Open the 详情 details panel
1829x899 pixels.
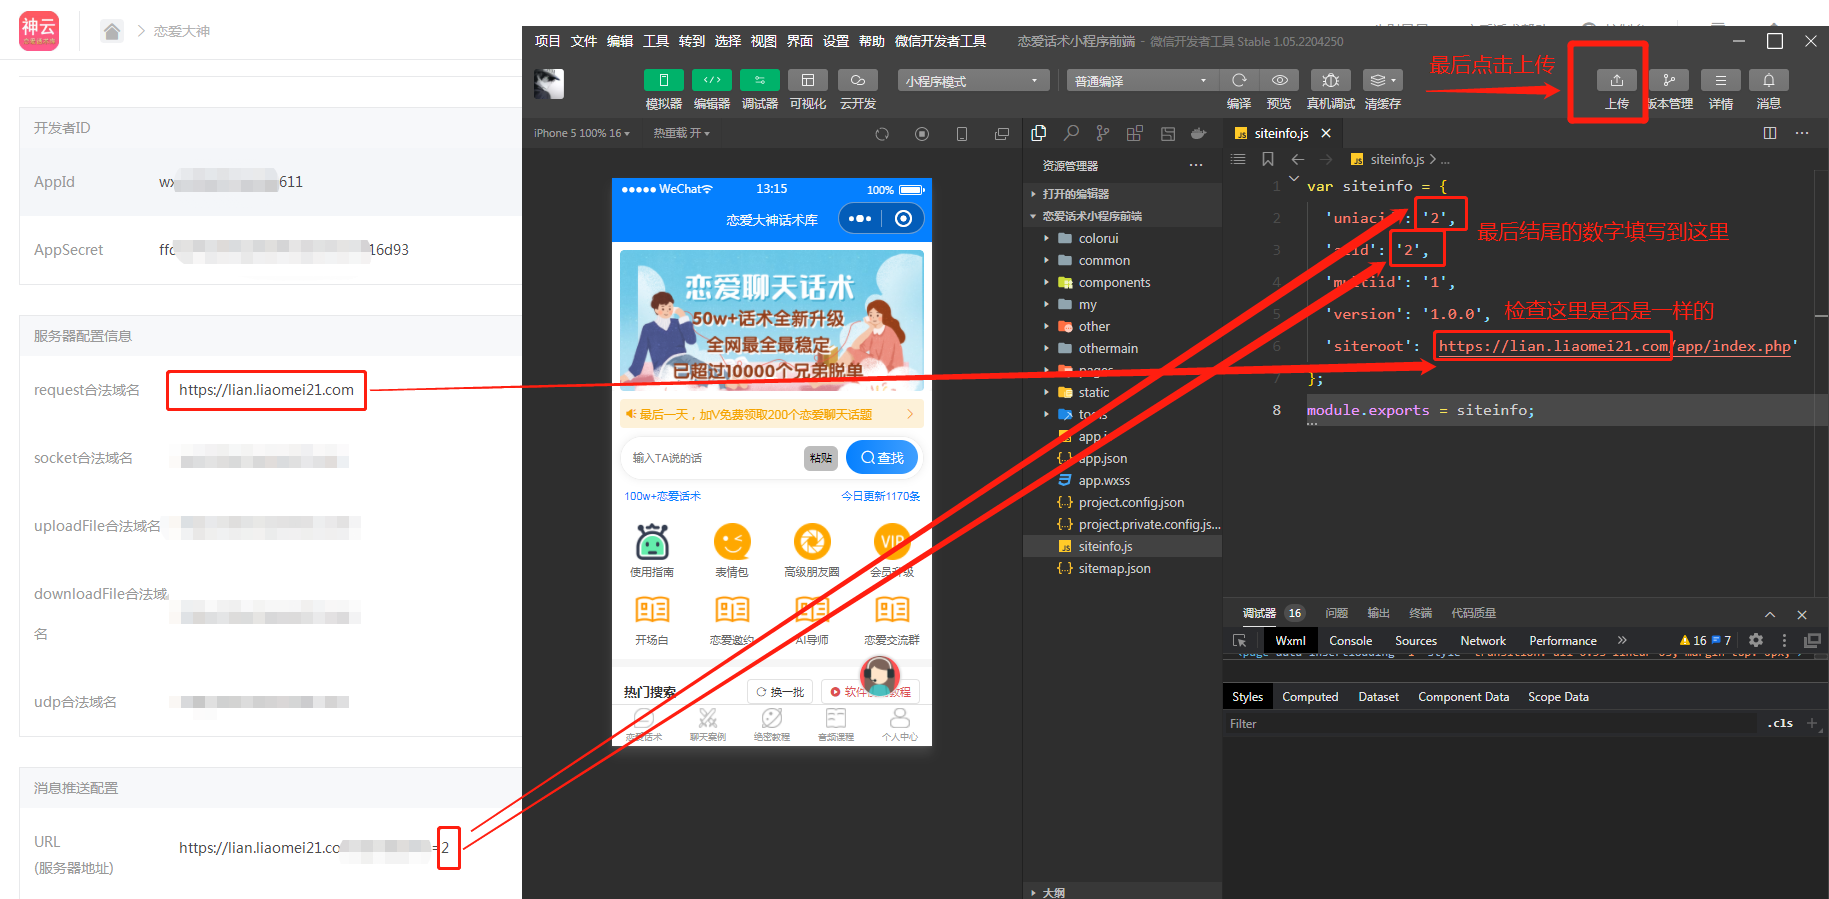tap(1720, 80)
